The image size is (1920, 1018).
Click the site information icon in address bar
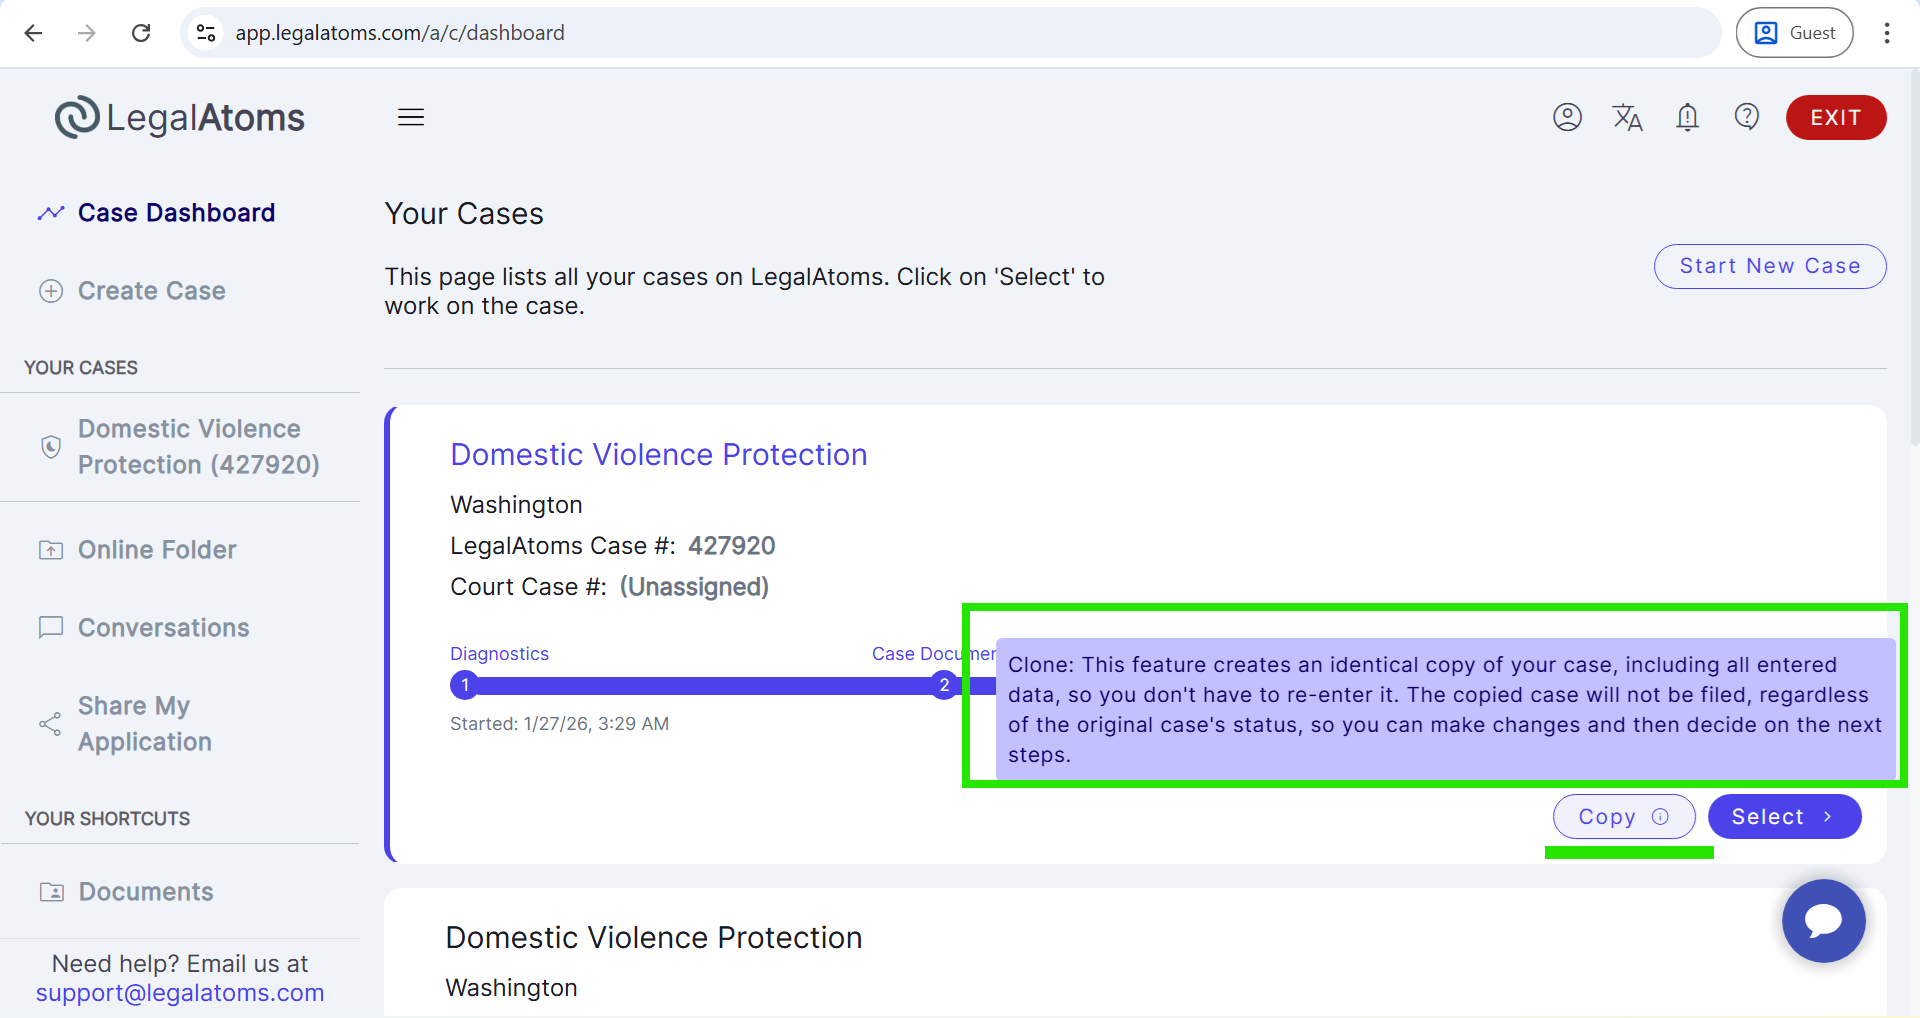pos(206,33)
